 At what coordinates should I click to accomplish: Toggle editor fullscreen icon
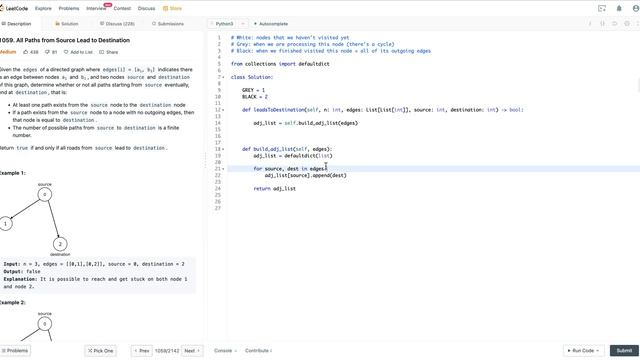pyautogui.click(x=638, y=24)
